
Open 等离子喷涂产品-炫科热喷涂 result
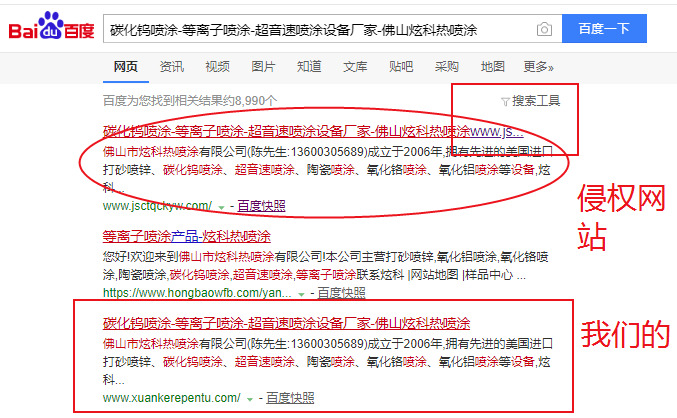coord(187,236)
